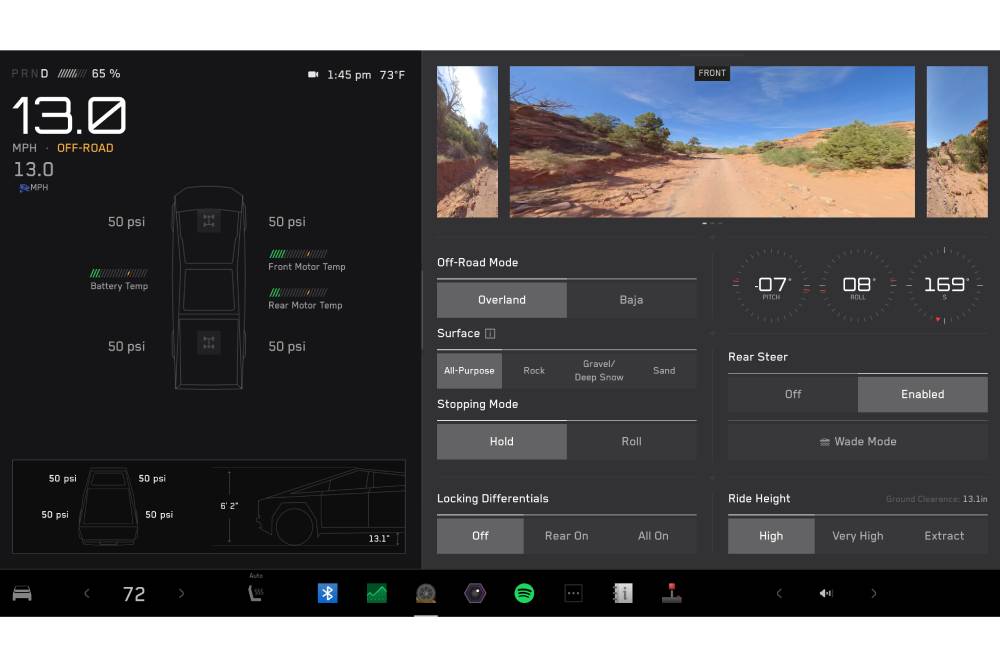This screenshot has height=667, width=1000.
Task: Open the seat heater control
Action: click(255, 593)
